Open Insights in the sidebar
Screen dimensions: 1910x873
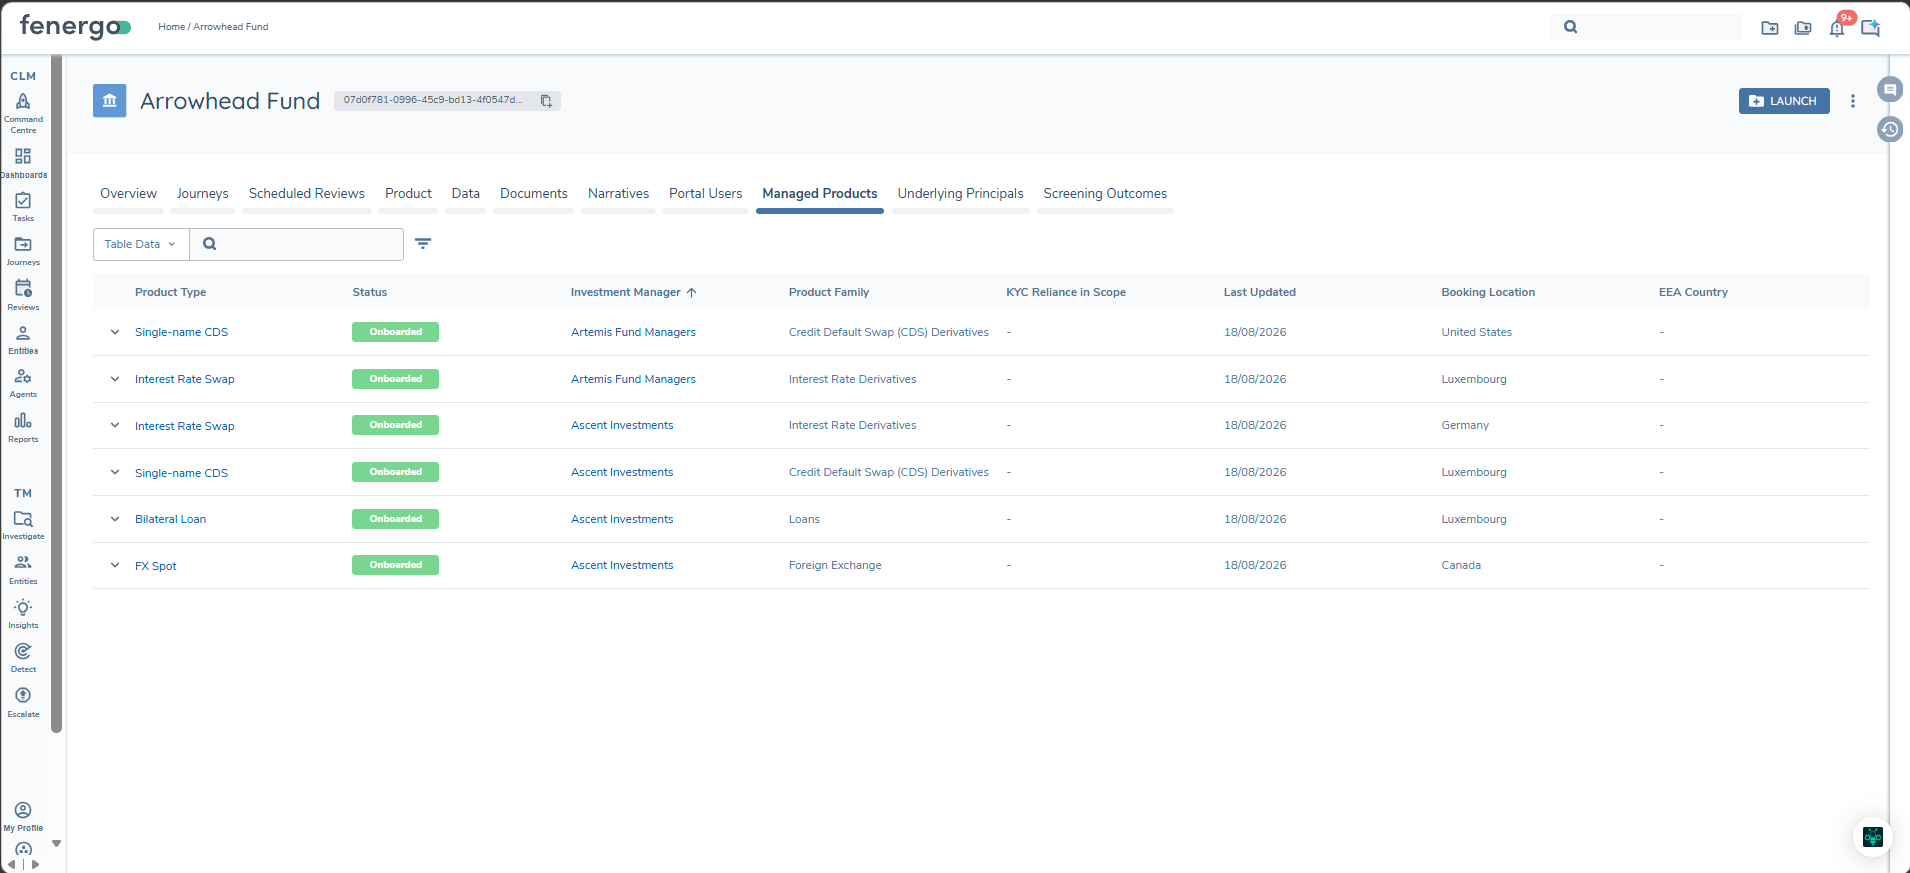point(23,613)
